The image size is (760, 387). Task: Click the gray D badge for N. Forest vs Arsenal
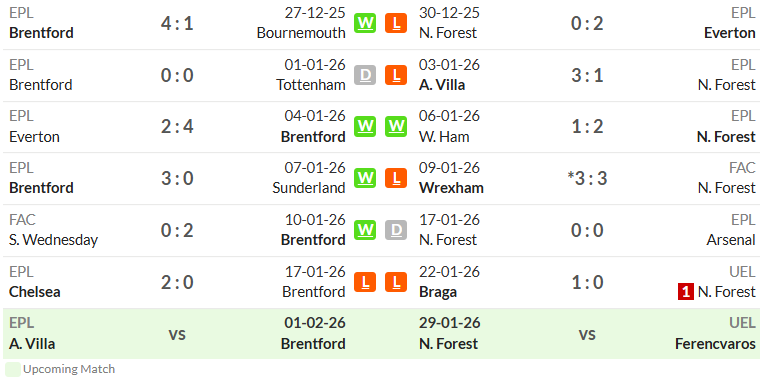[396, 230]
